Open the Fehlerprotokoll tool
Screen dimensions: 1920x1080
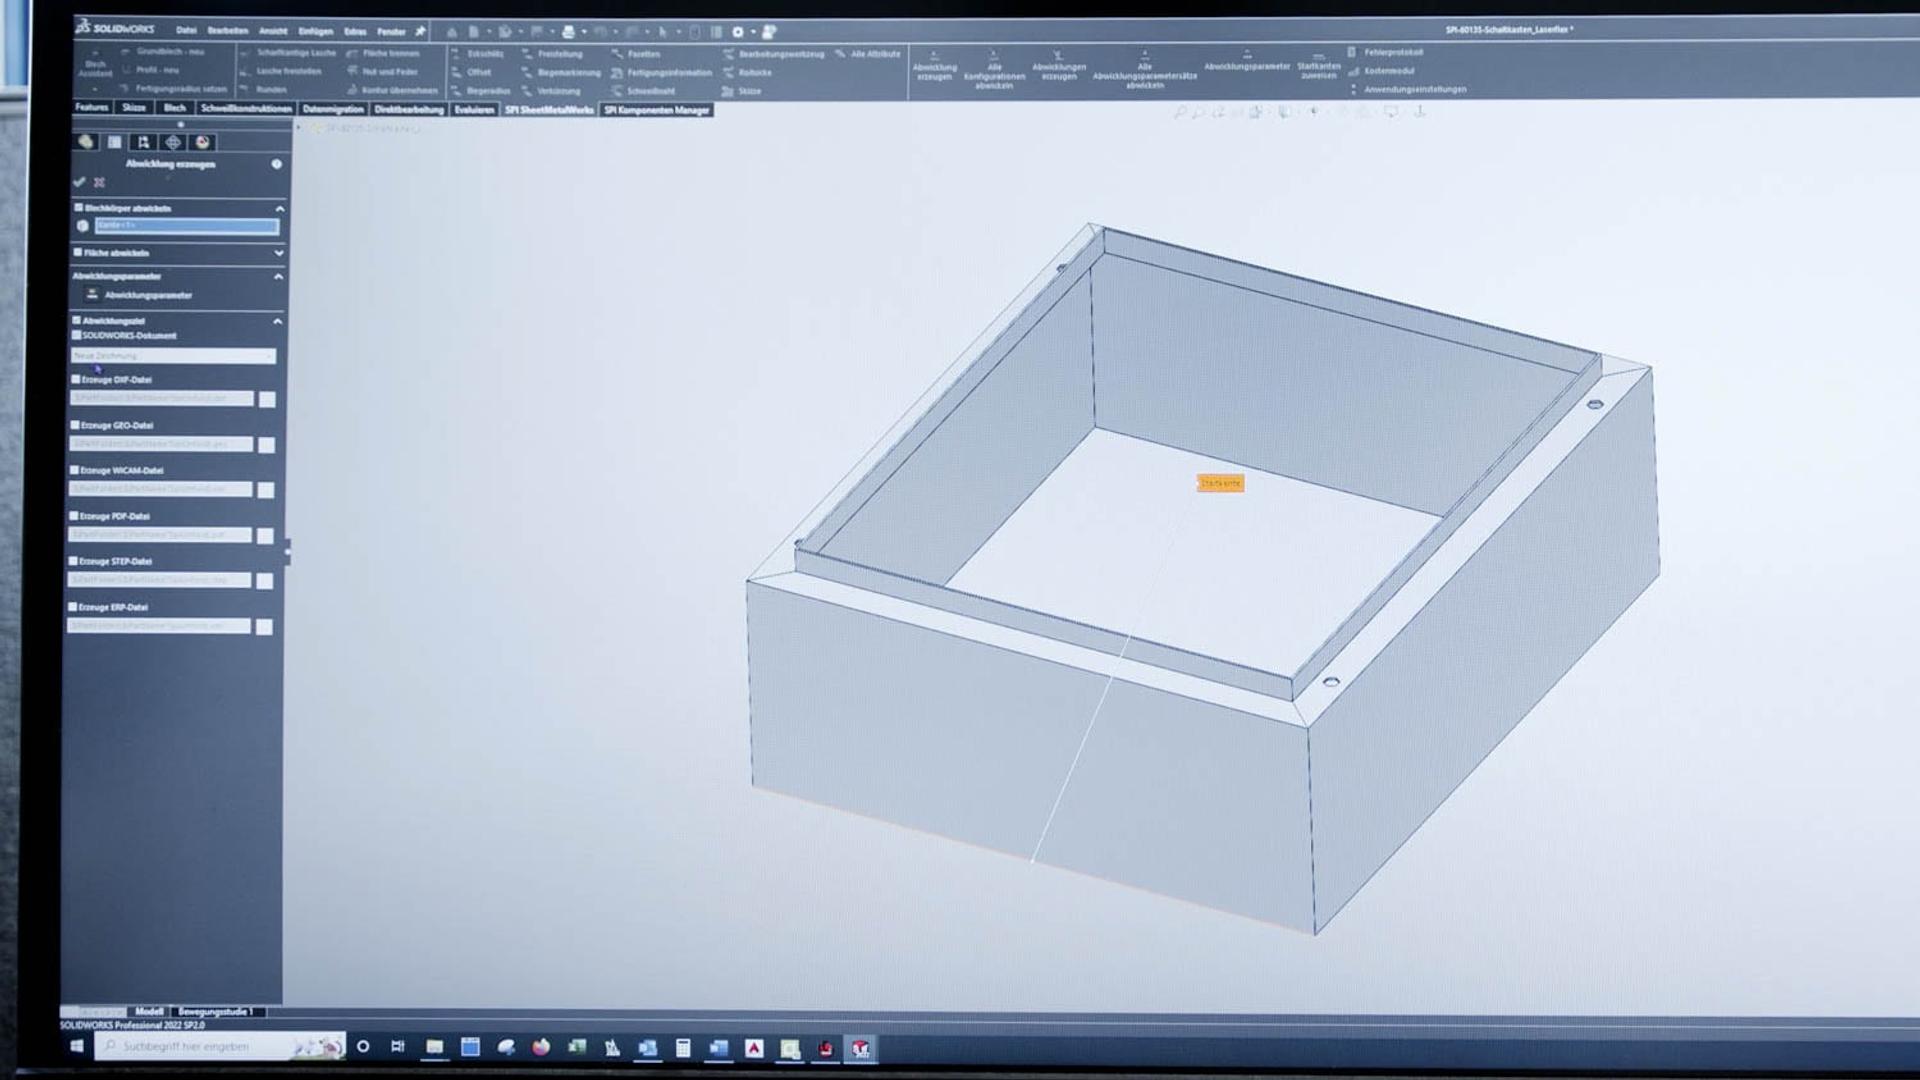(1385, 52)
